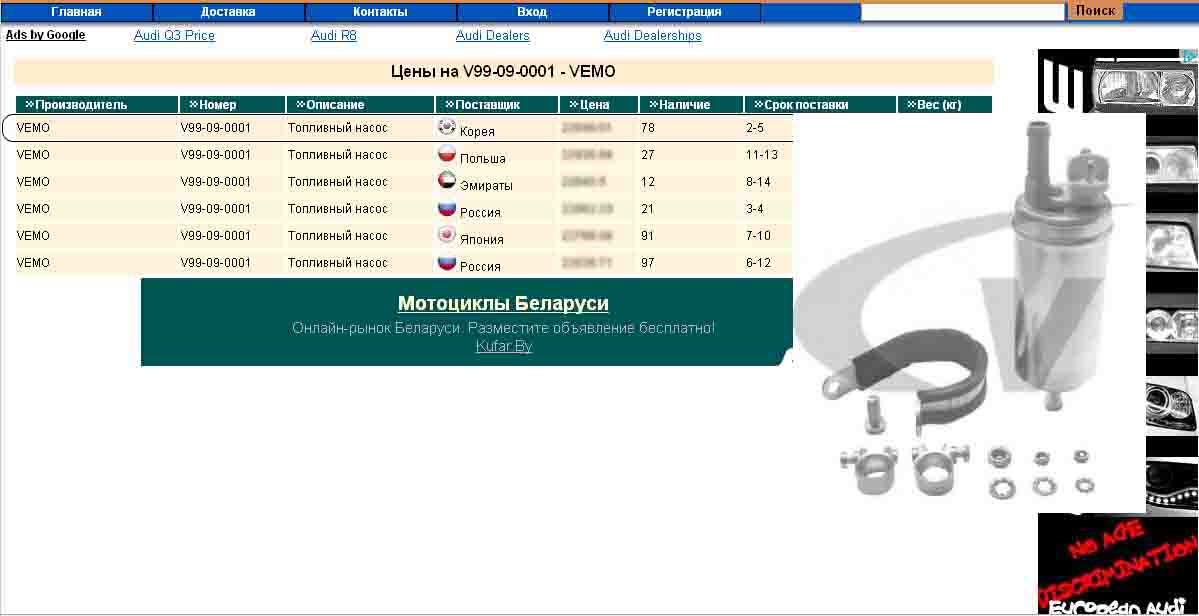Click the topmost headlight ad image

point(1117,81)
